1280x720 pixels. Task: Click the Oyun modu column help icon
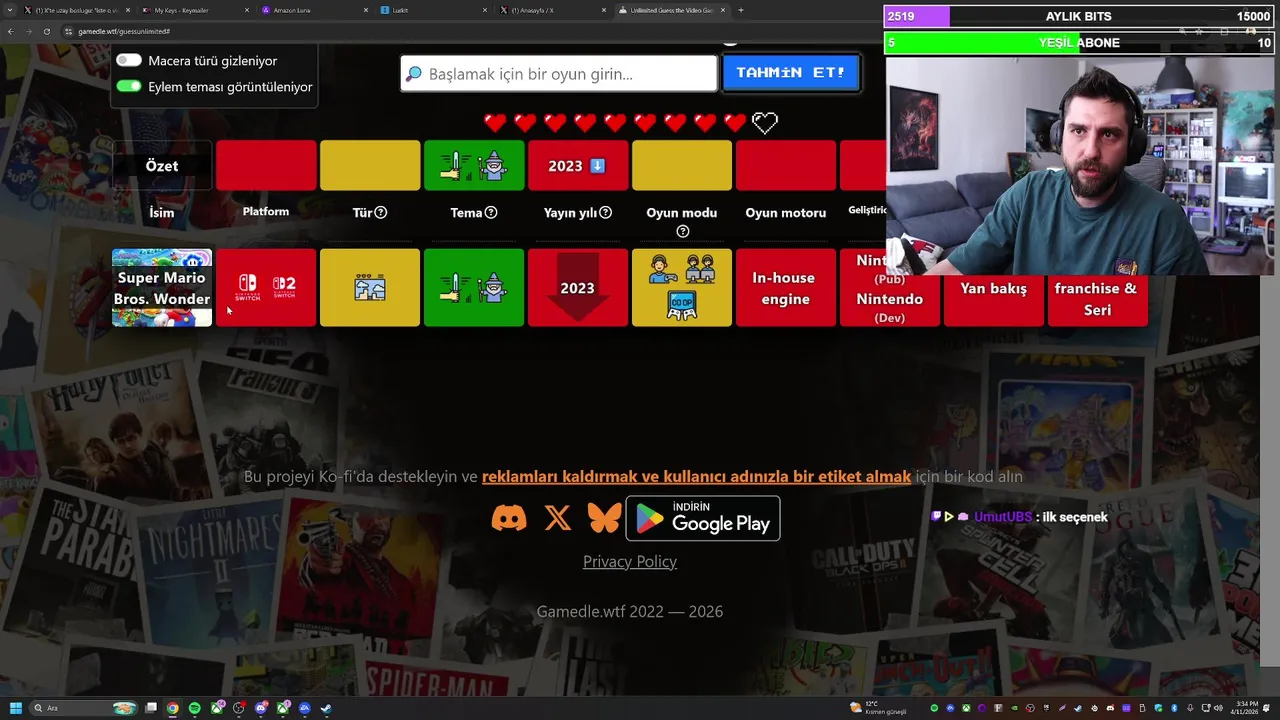(x=682, y=231)
